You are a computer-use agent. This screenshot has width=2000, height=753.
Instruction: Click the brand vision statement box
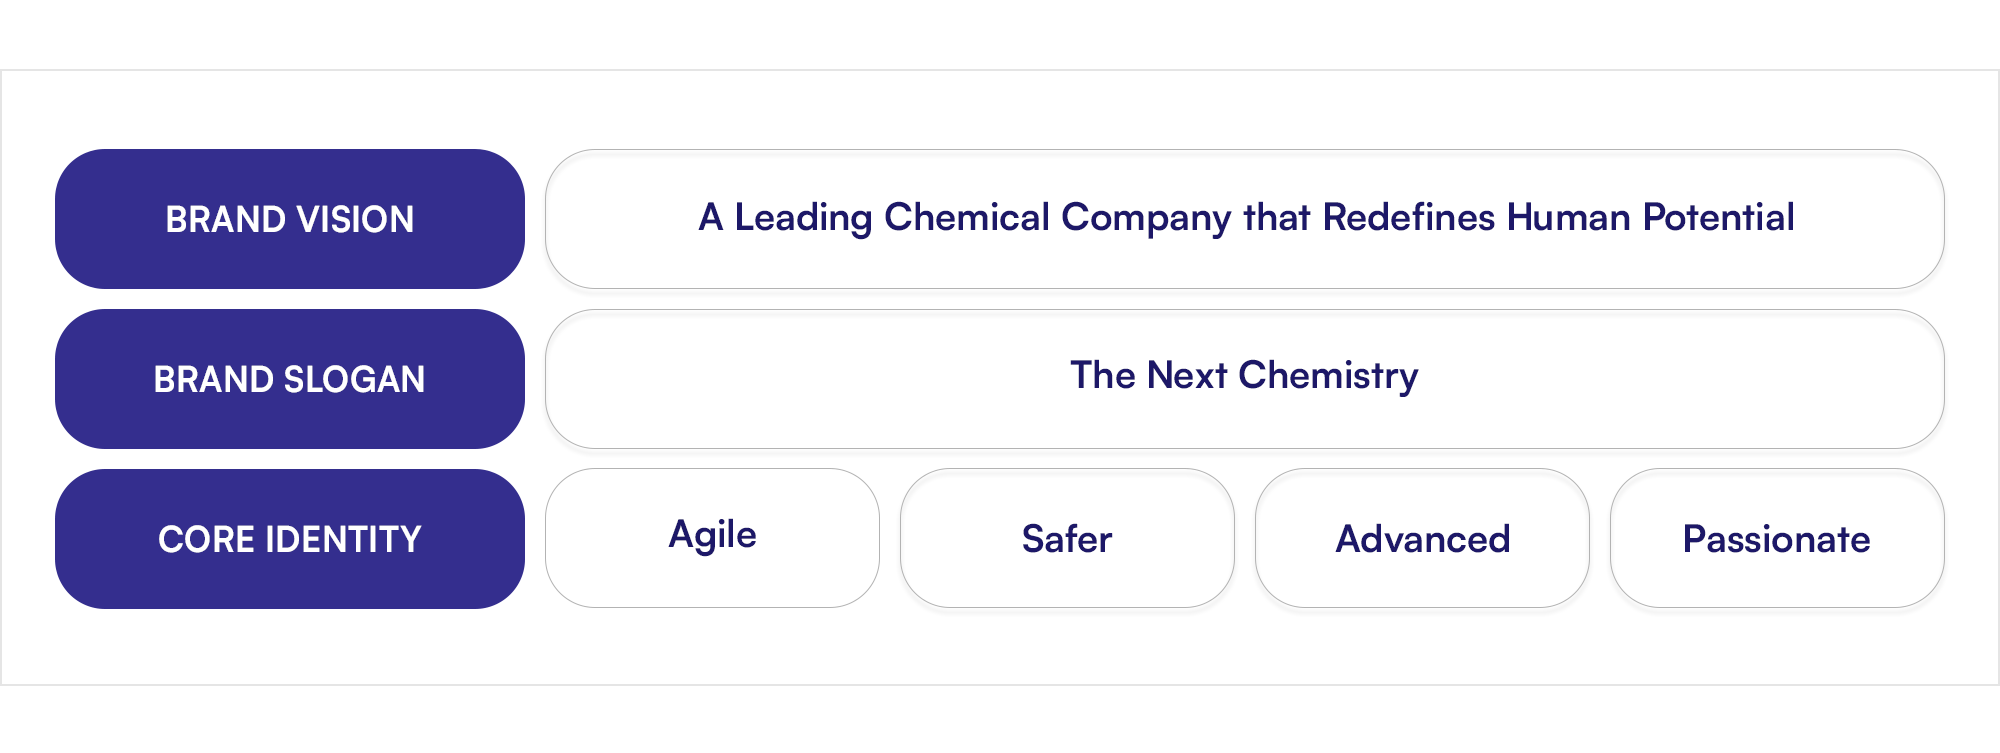point(1245,219)
